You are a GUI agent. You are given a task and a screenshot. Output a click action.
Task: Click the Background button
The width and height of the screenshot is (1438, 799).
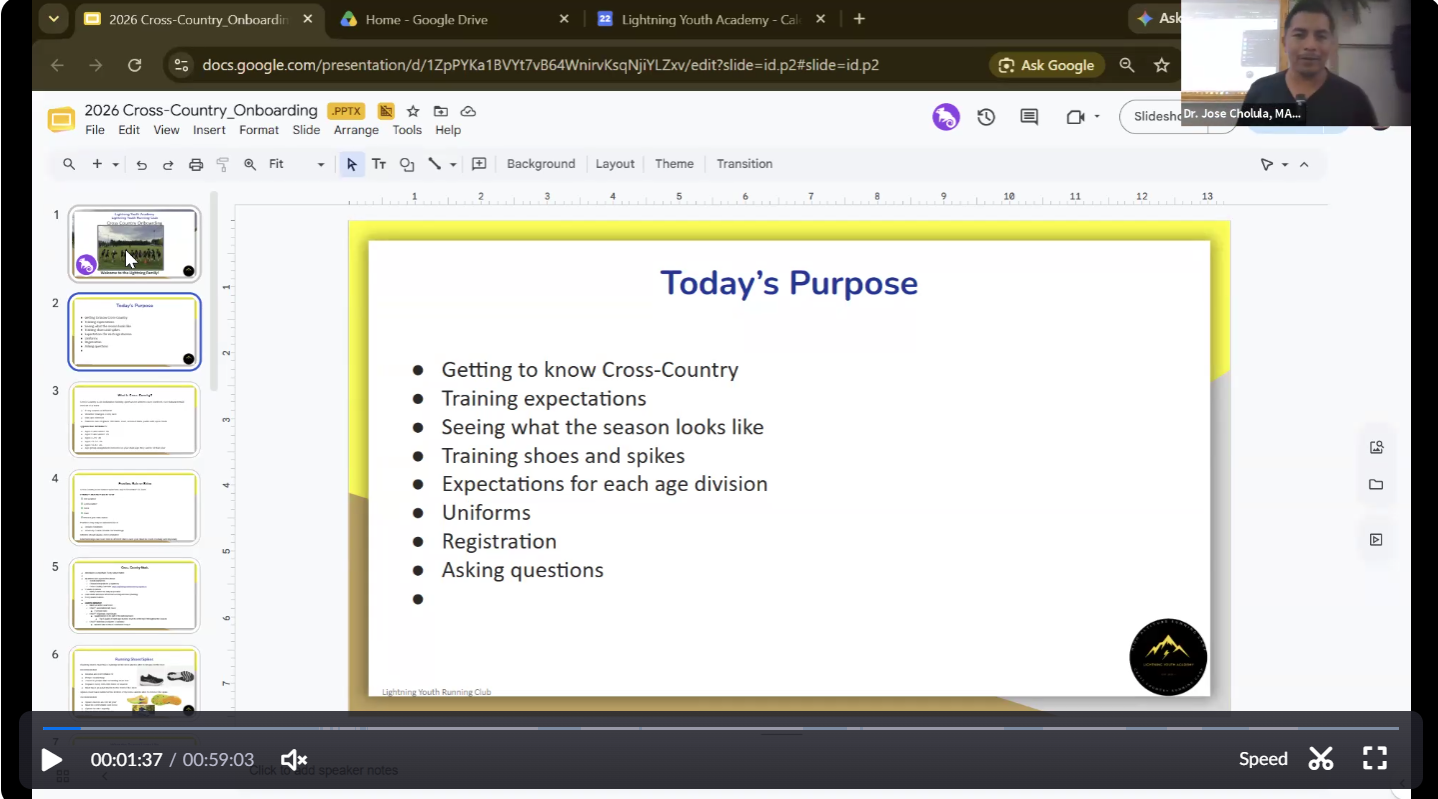(x=541, y=164)
